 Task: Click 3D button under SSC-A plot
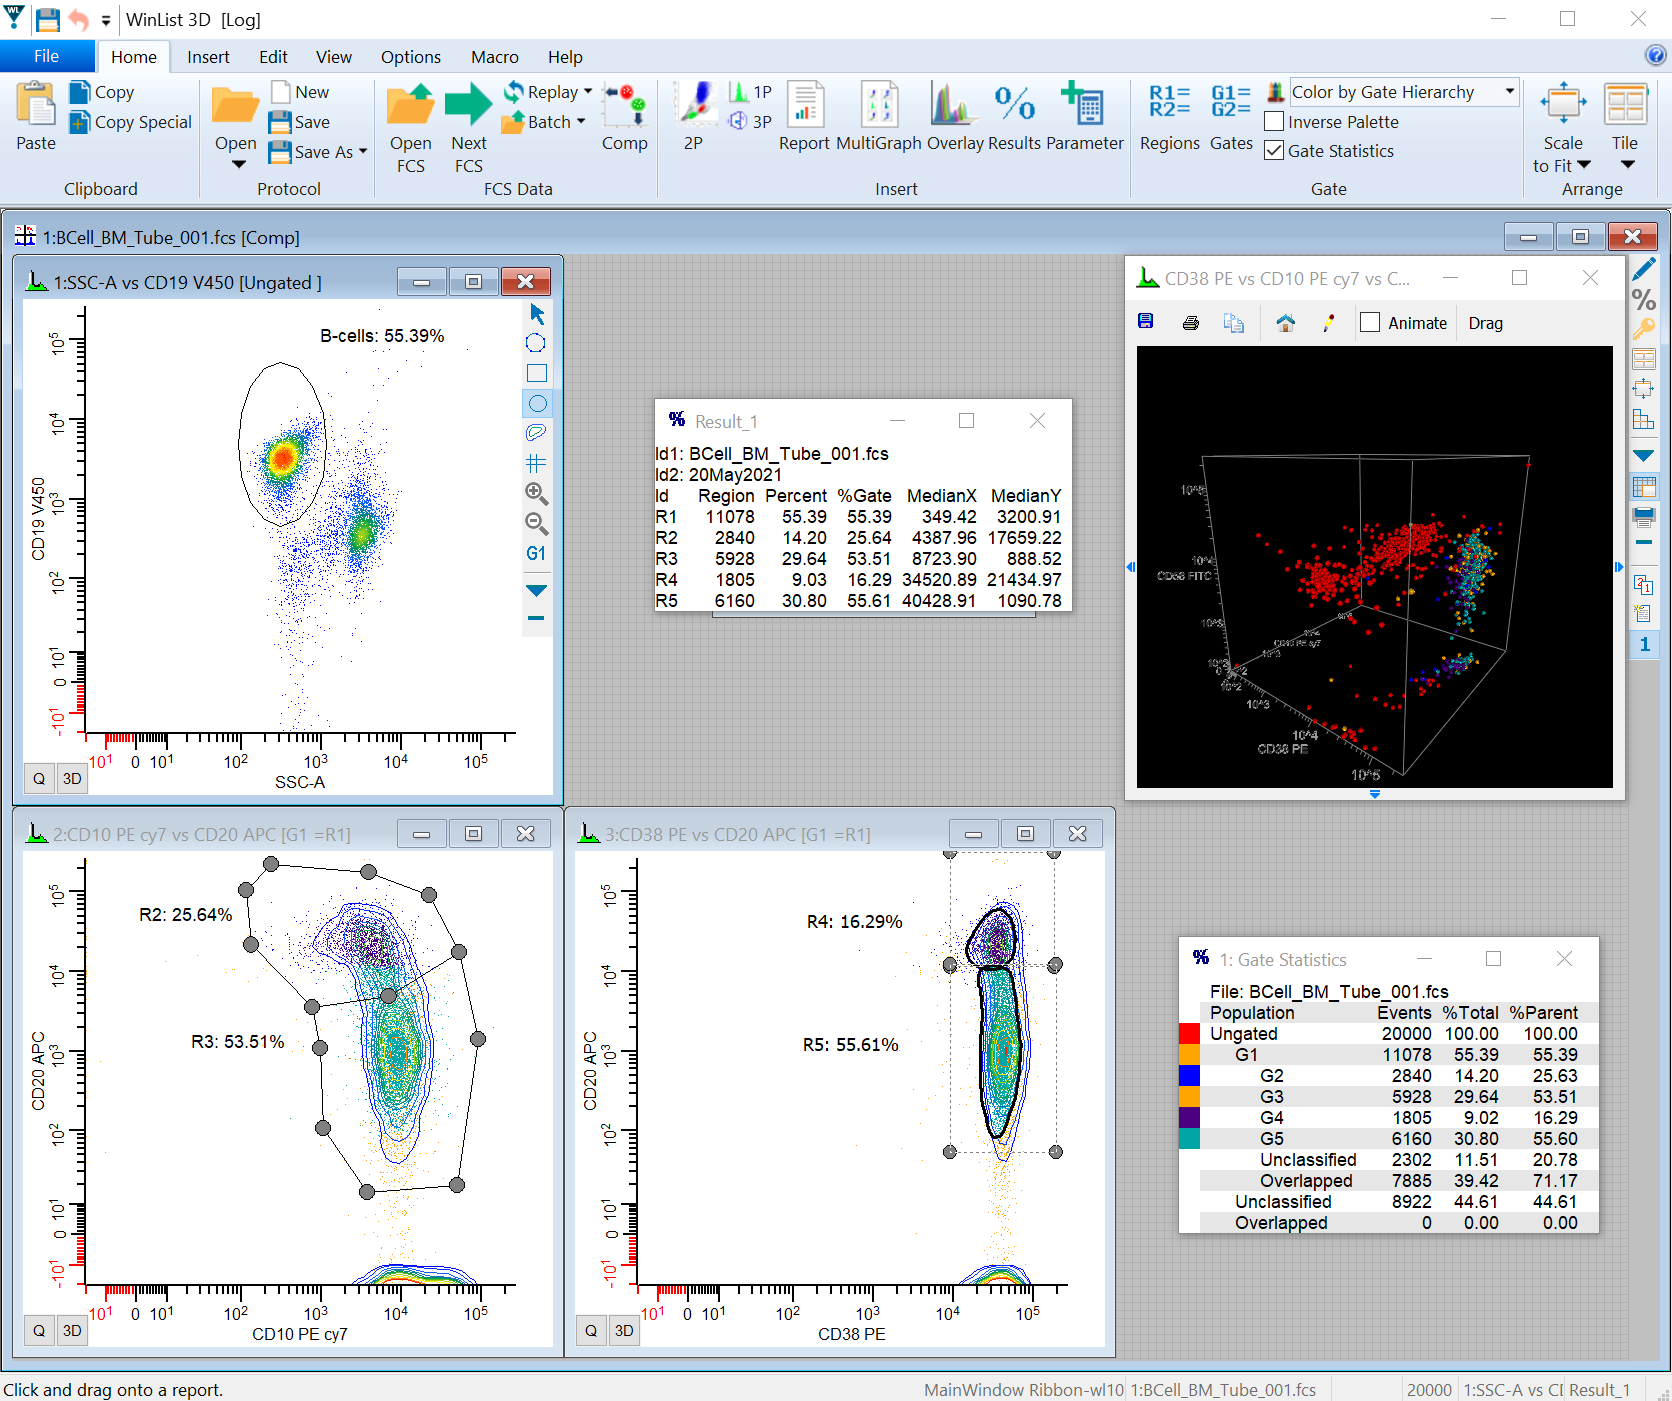[x=72, y=779]
